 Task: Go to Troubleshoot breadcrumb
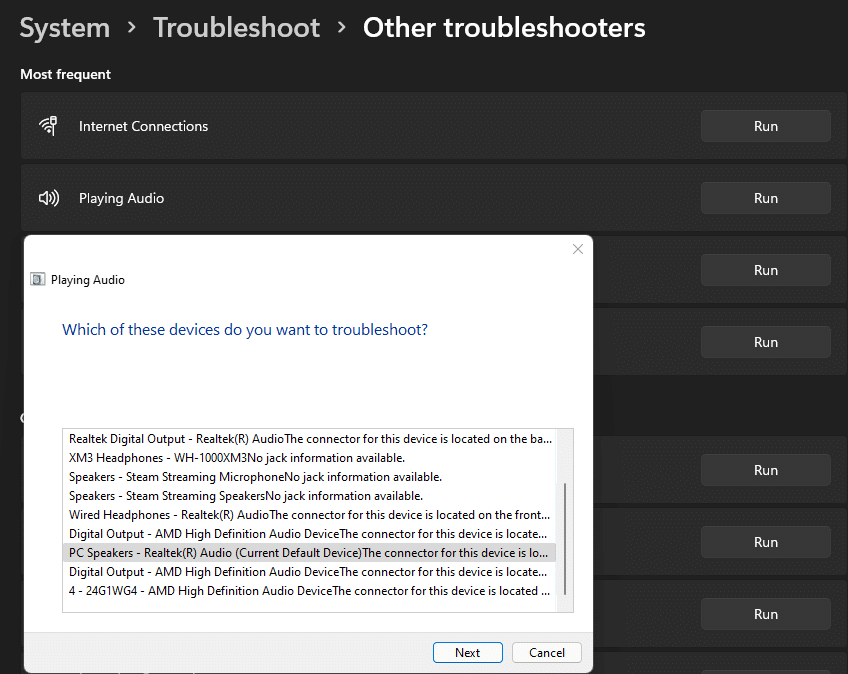coord(236,28)
